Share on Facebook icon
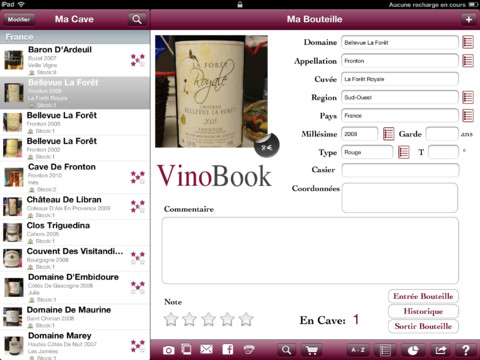Screen dimensions: 480x360 pos(228,349)
